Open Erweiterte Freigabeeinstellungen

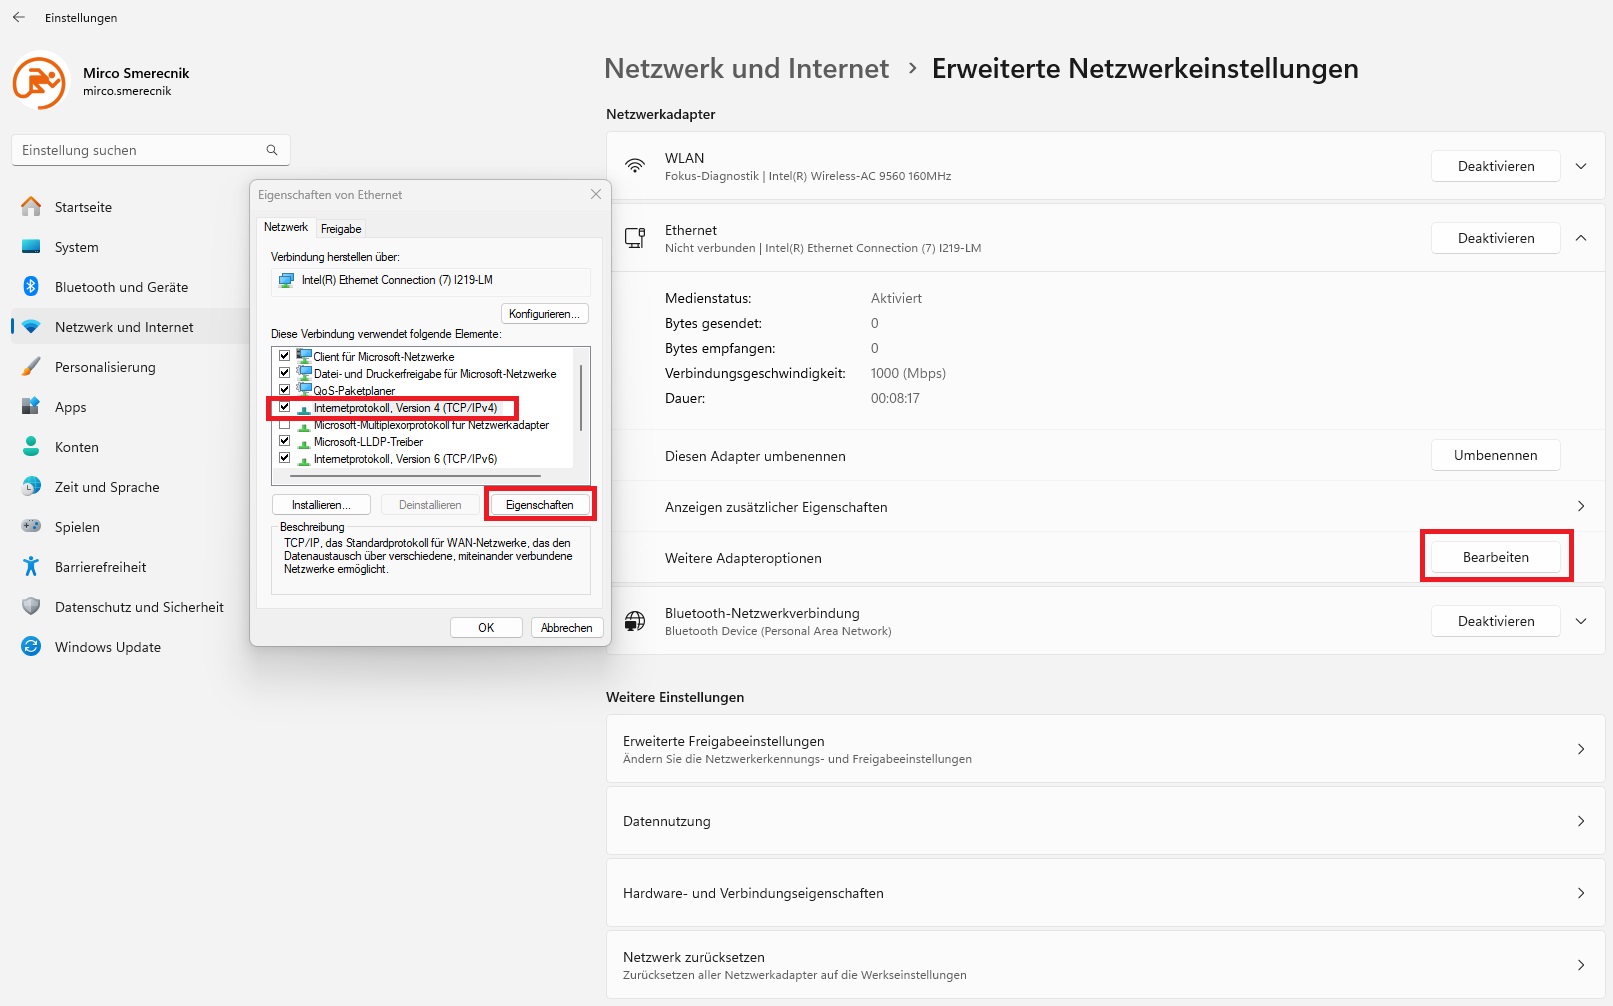pos(1106,749)
